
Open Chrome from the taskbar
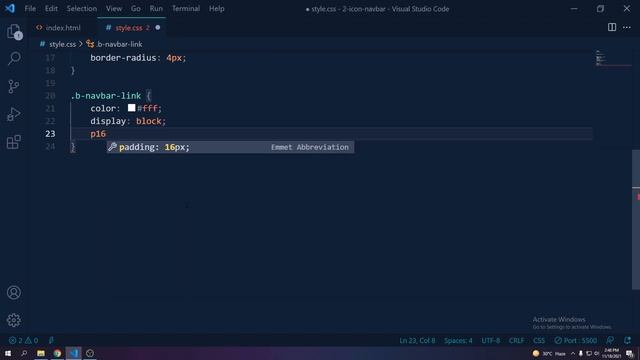(x=57, y=353)
